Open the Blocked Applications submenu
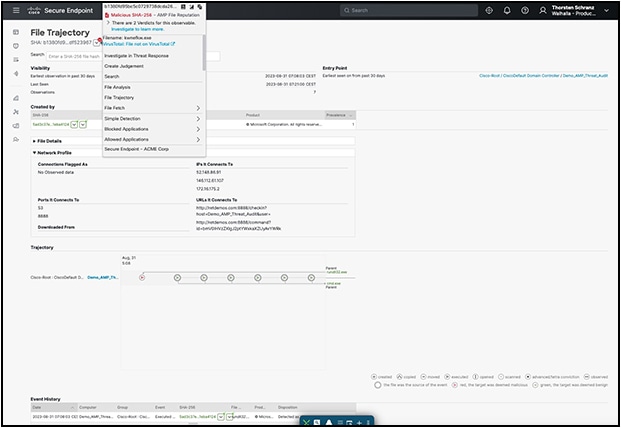 tap(153, 129)
